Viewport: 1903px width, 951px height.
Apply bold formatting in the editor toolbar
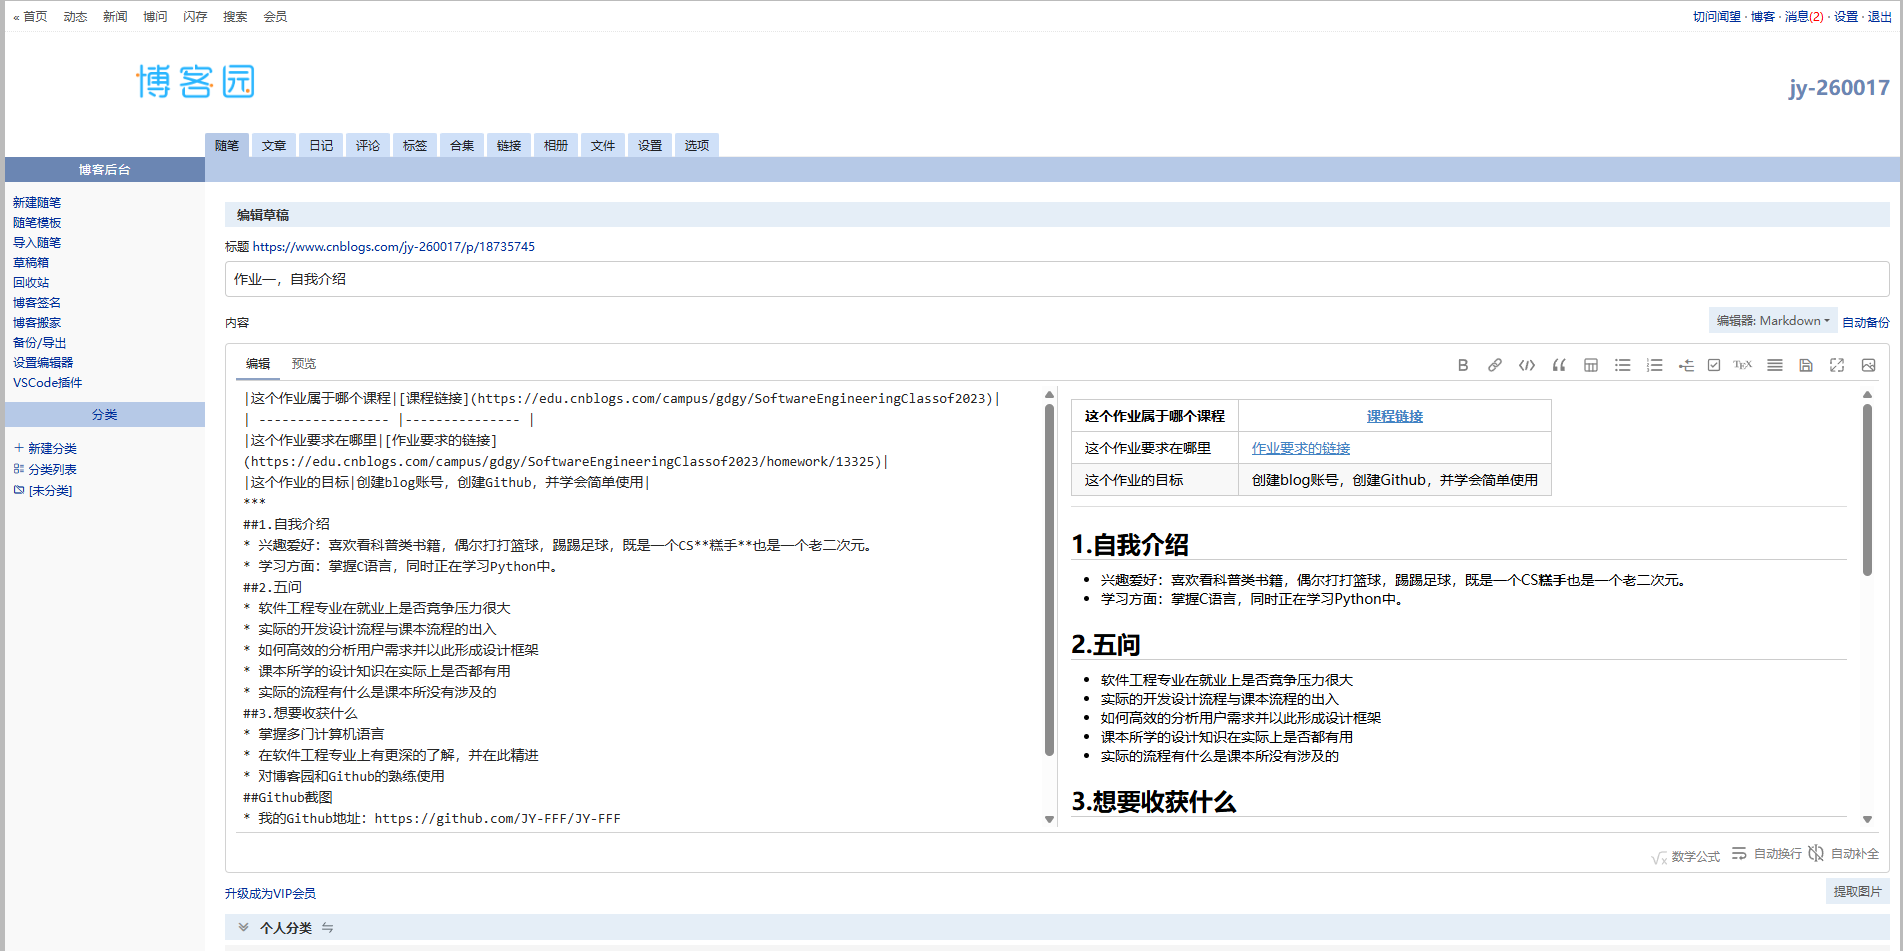[1463, 365]
